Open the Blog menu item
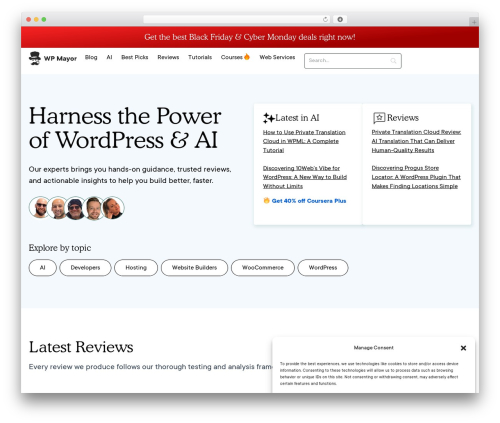This screenshot has height=423, width=500. [91, 57]
